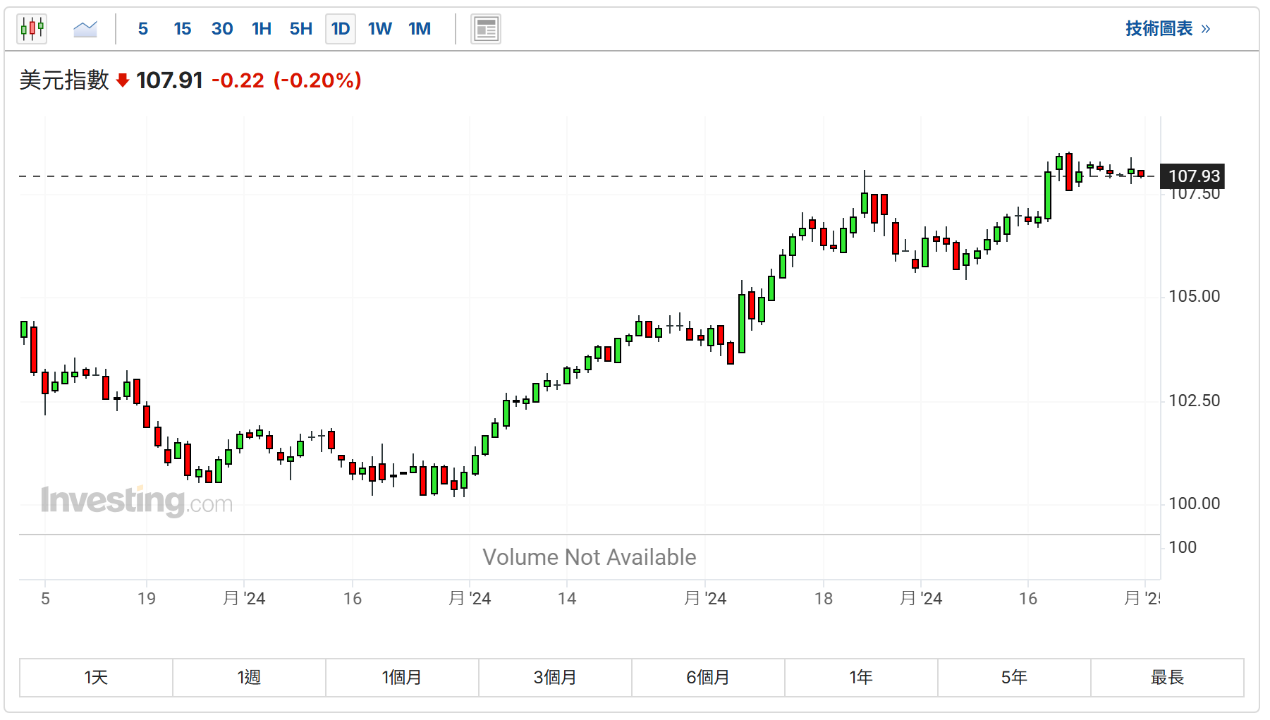Image resolution: width=1270 pixels, height=720 pixels.
Task: Show the 最長 maximum range
Action: (x=1167, y=677)
